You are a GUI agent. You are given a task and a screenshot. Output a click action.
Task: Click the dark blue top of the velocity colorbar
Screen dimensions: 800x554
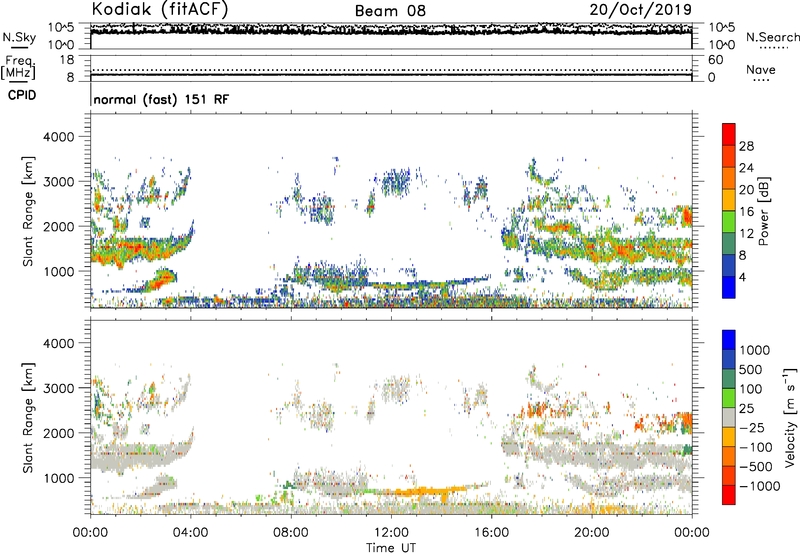[729, 340]
